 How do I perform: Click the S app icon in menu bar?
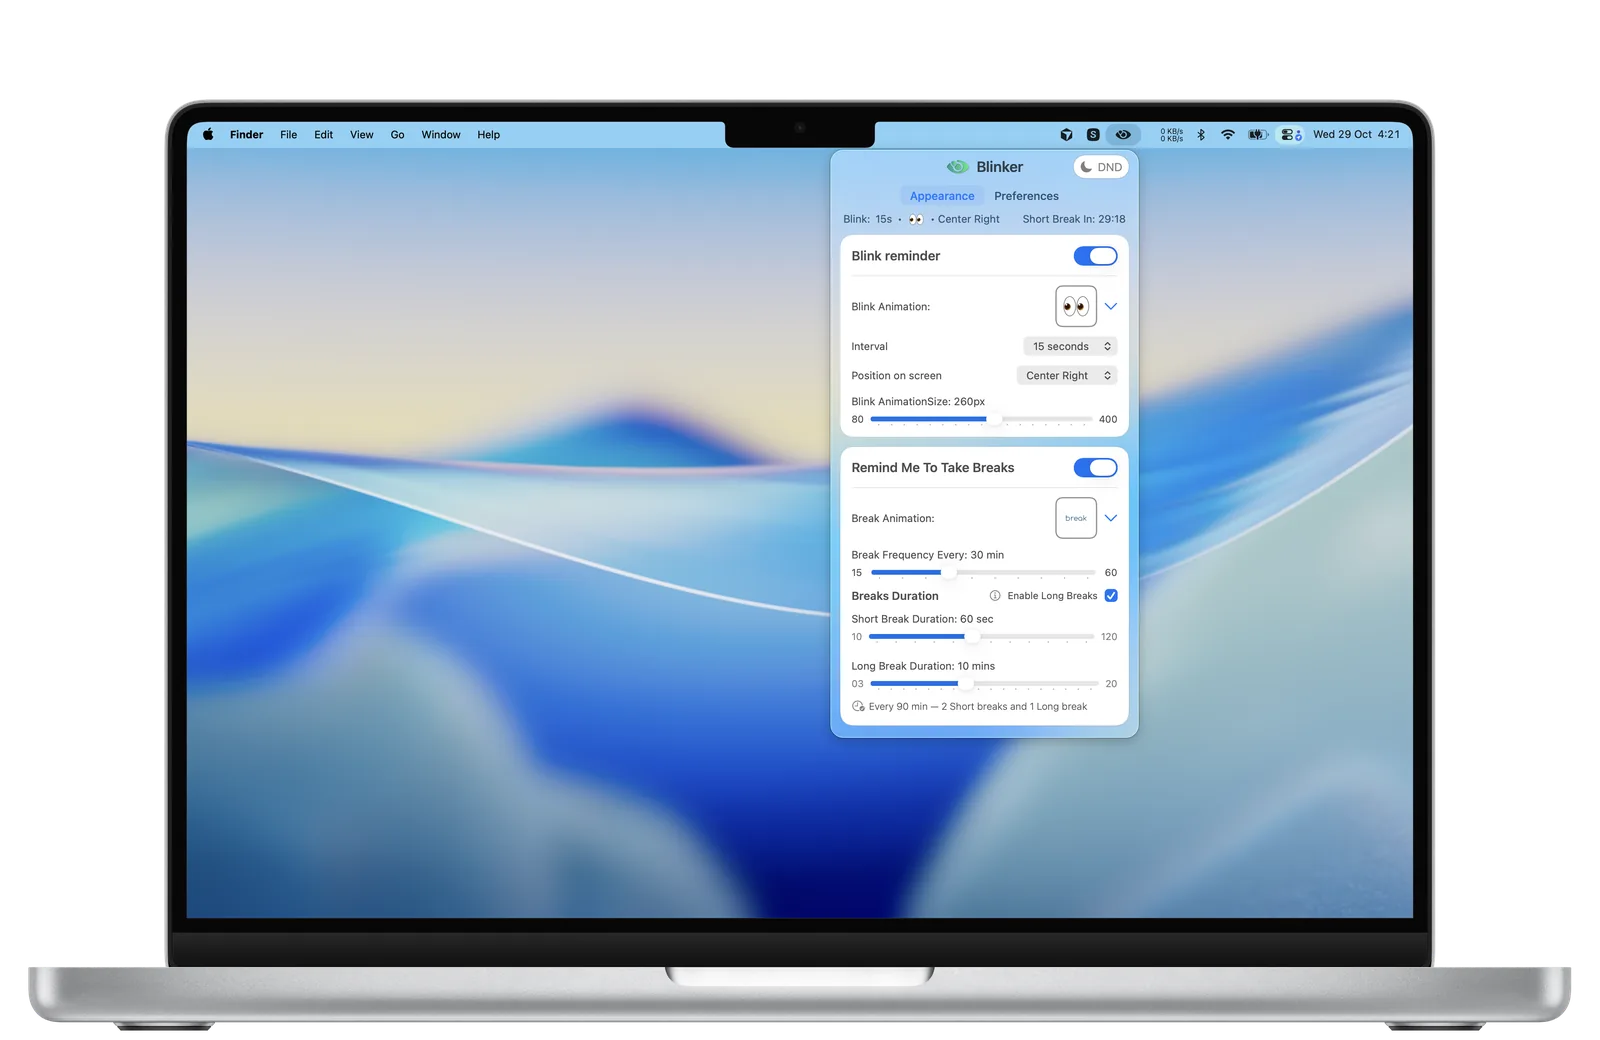click(1093, 134)
